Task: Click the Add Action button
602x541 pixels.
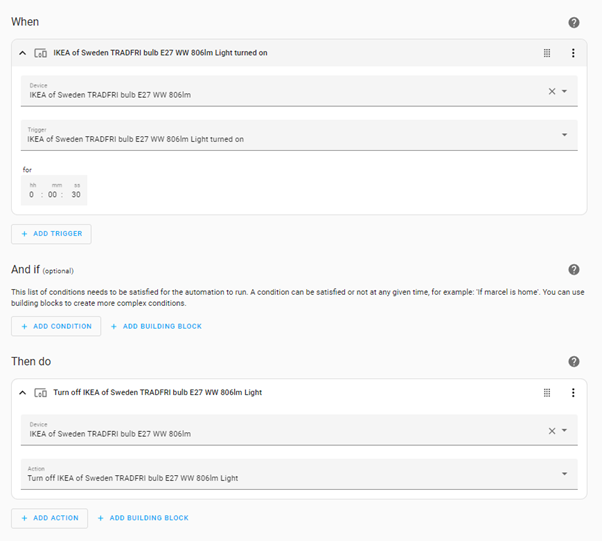Action: pyautogui.click(x=50, y=518)
